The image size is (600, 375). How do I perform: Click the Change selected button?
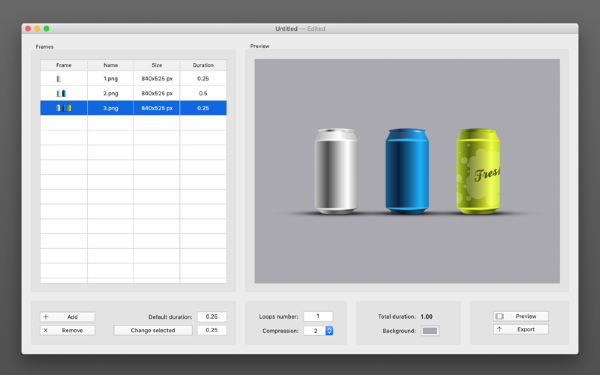pyautogui.click(x=153, y=330)
